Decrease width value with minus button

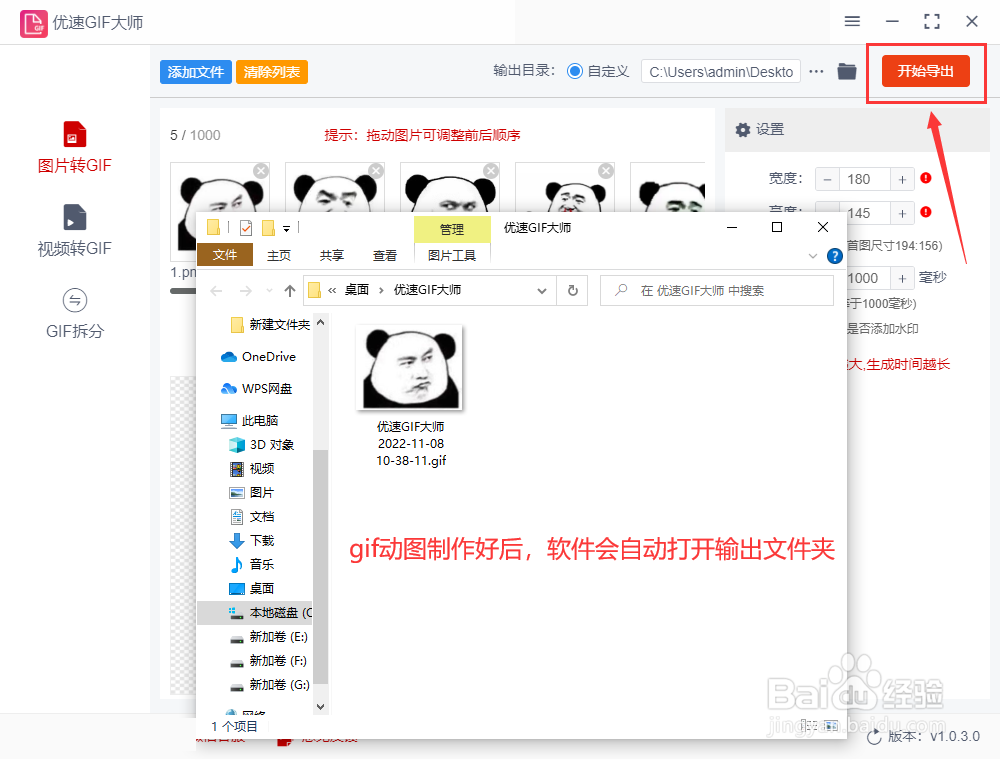(827, 179)
